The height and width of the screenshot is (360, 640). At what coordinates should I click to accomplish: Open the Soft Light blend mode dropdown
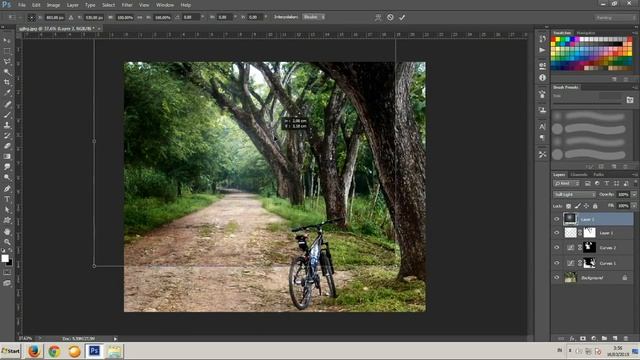click(574, 195)
